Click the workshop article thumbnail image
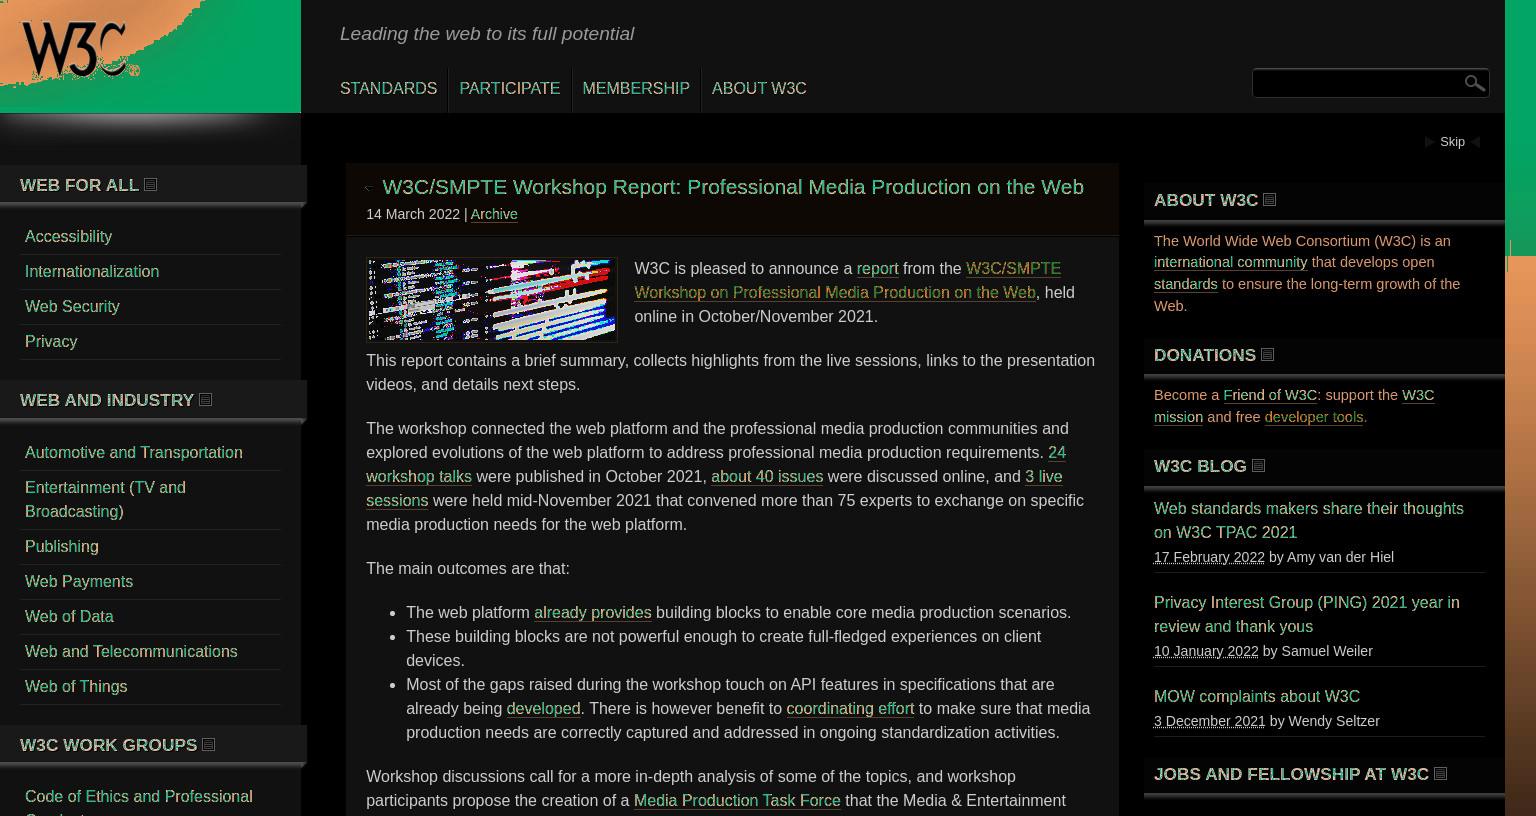 click(x=492, y=300)
